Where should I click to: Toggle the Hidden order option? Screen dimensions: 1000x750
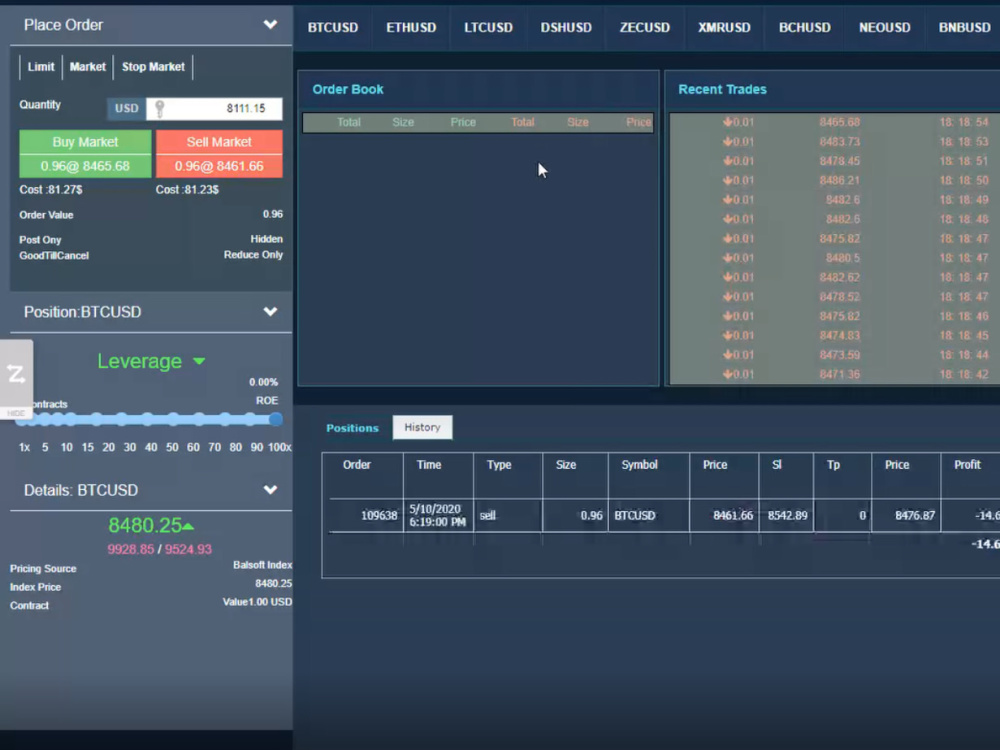click(266, 239)
